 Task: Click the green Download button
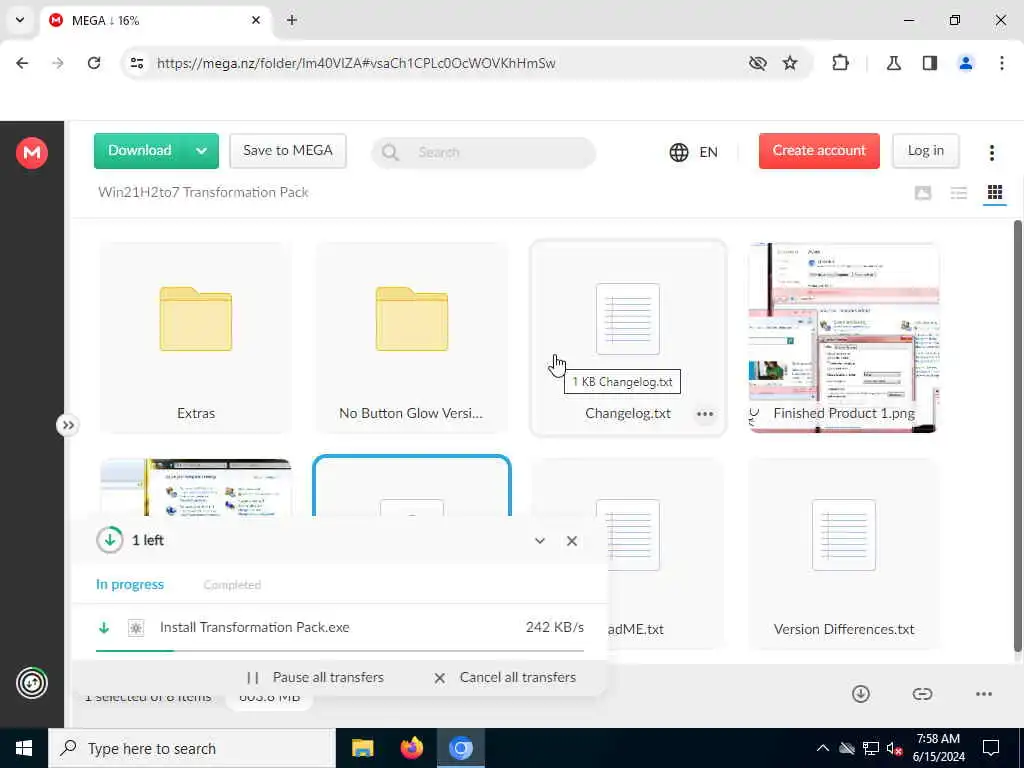(x=140, y=151)
